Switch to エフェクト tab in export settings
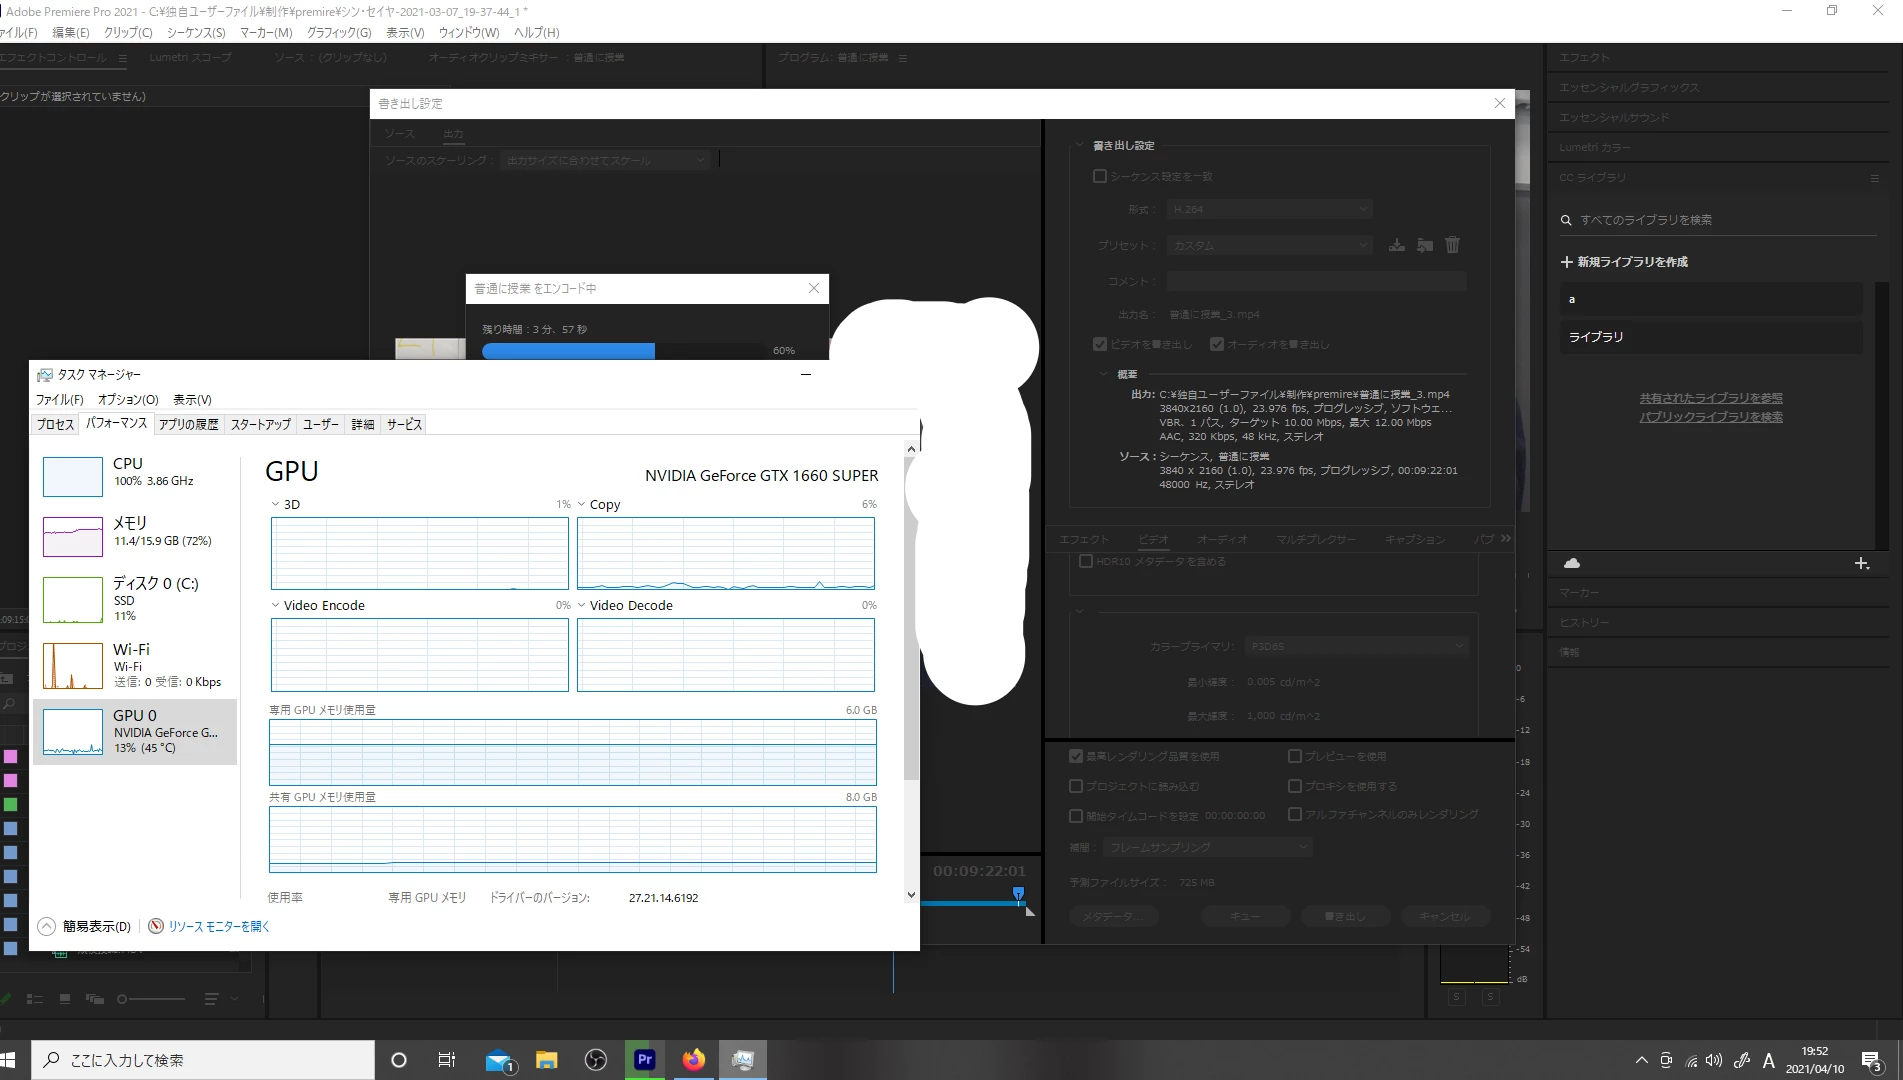 pyautogui.click(x=1084, y=539)
